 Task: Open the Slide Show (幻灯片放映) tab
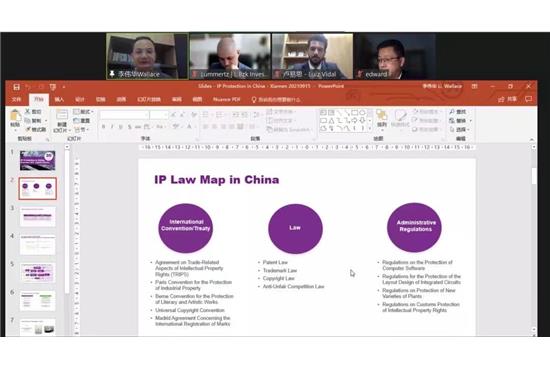pos(149,100)
